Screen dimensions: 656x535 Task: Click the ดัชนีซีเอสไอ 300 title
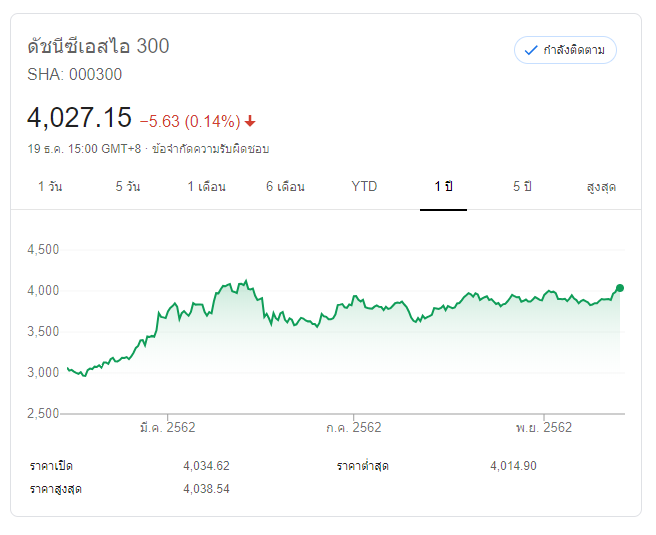[98, 46]
